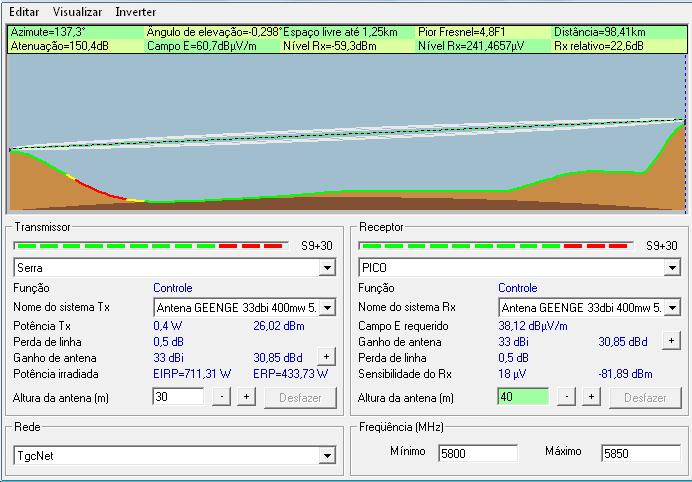Click the transmitter S9+30 signal meter

point(151,246)
